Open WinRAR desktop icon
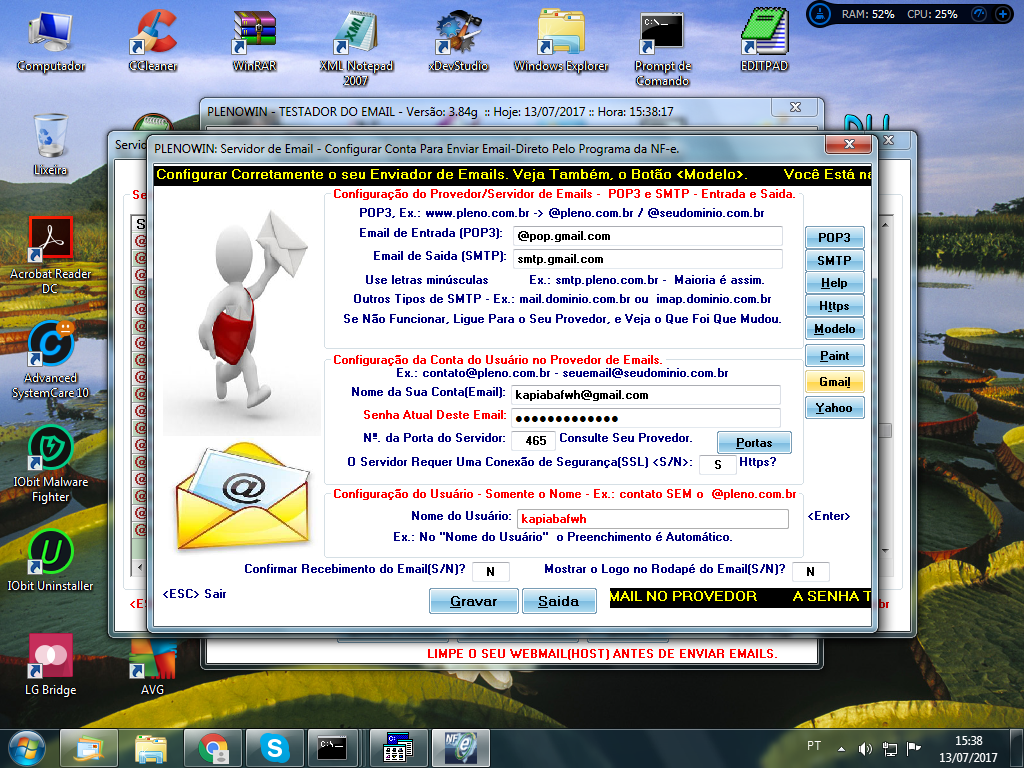Image resolution: width=1024 pixels, height=768 pixels. click(254, 40)
